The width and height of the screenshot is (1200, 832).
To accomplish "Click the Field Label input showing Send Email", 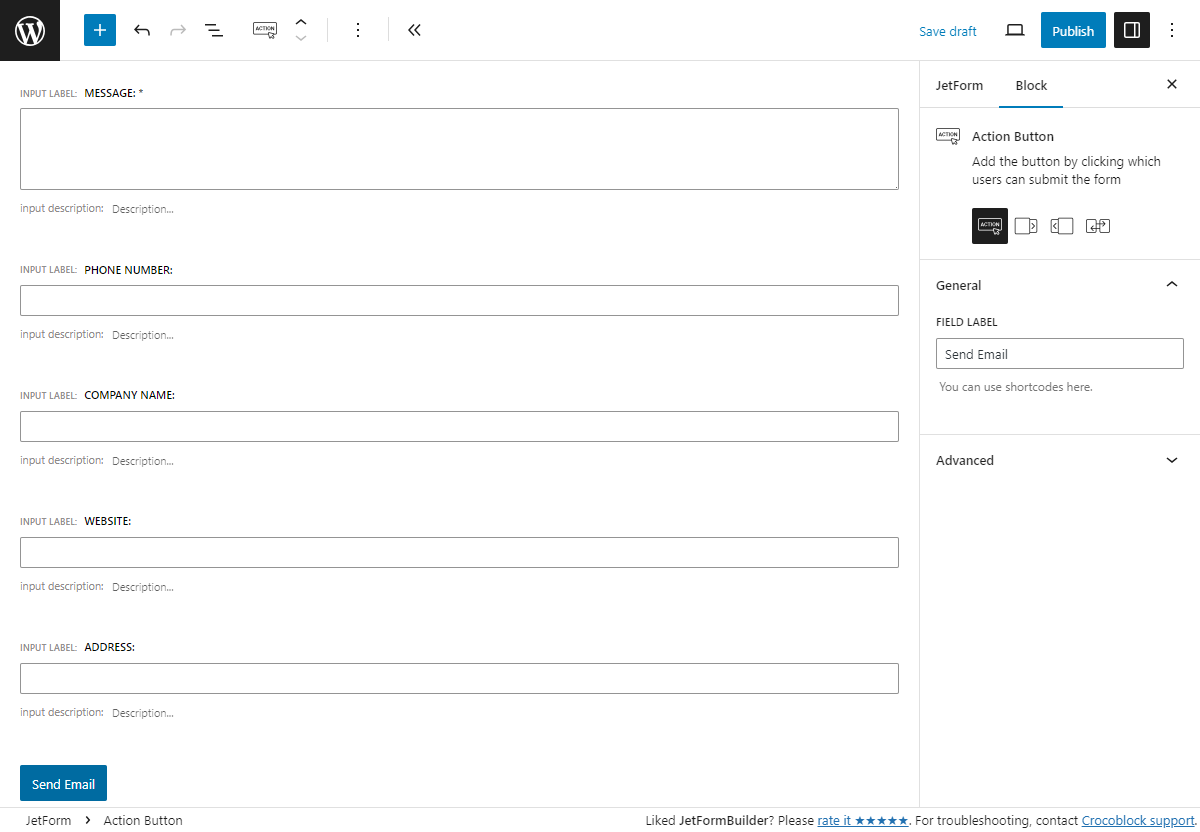I will click(x=1059, y=353).
